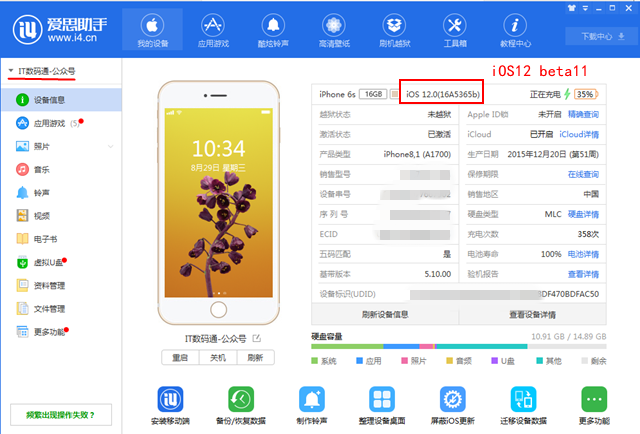Click the blue 应用 legend swatch
The height and width of the screenshot is (434, 640).
point(359,361)
